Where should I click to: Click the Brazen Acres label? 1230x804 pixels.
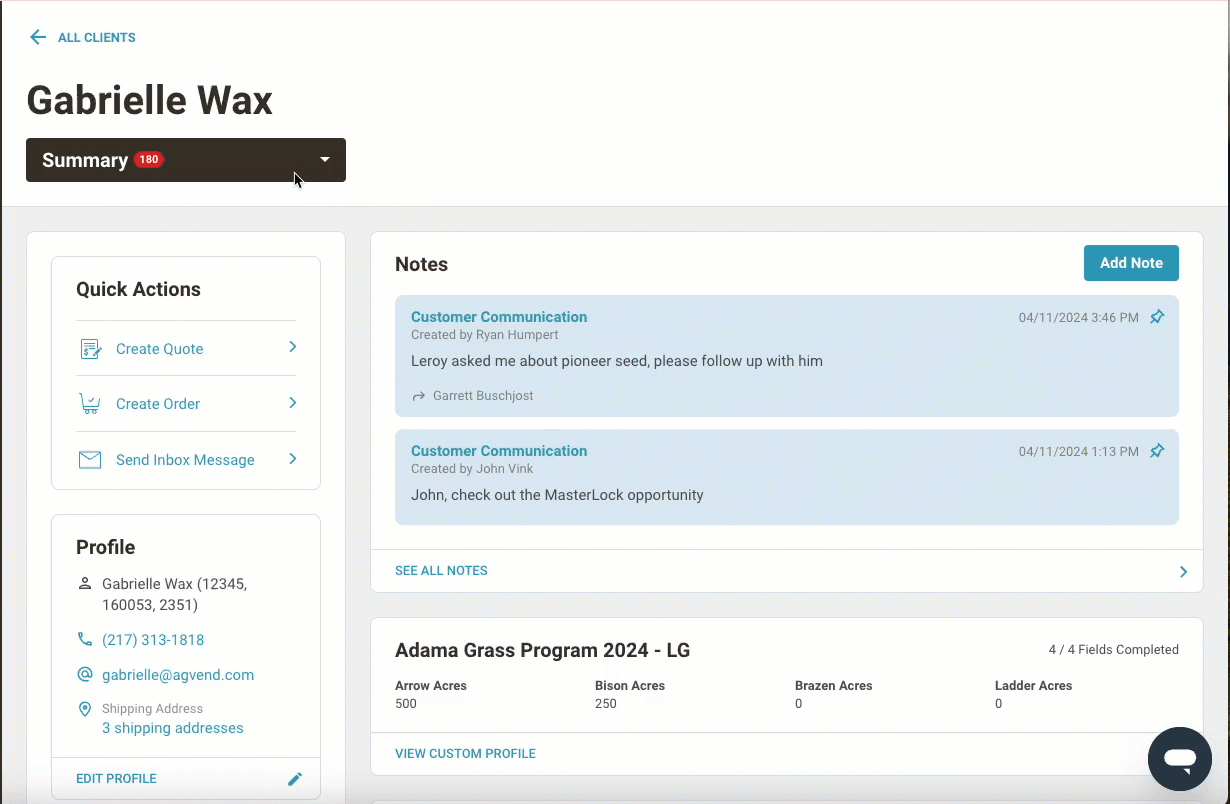click(x=834, y=686)
